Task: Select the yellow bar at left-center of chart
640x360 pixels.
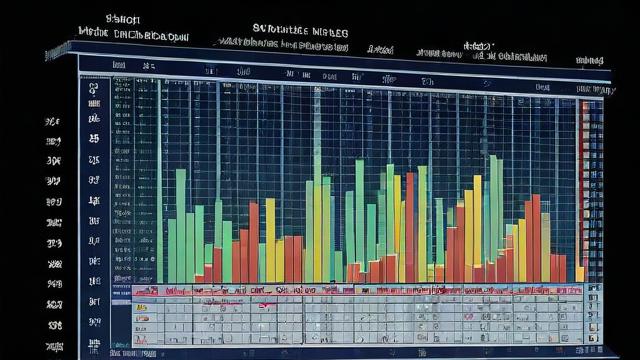Action: 270,240
